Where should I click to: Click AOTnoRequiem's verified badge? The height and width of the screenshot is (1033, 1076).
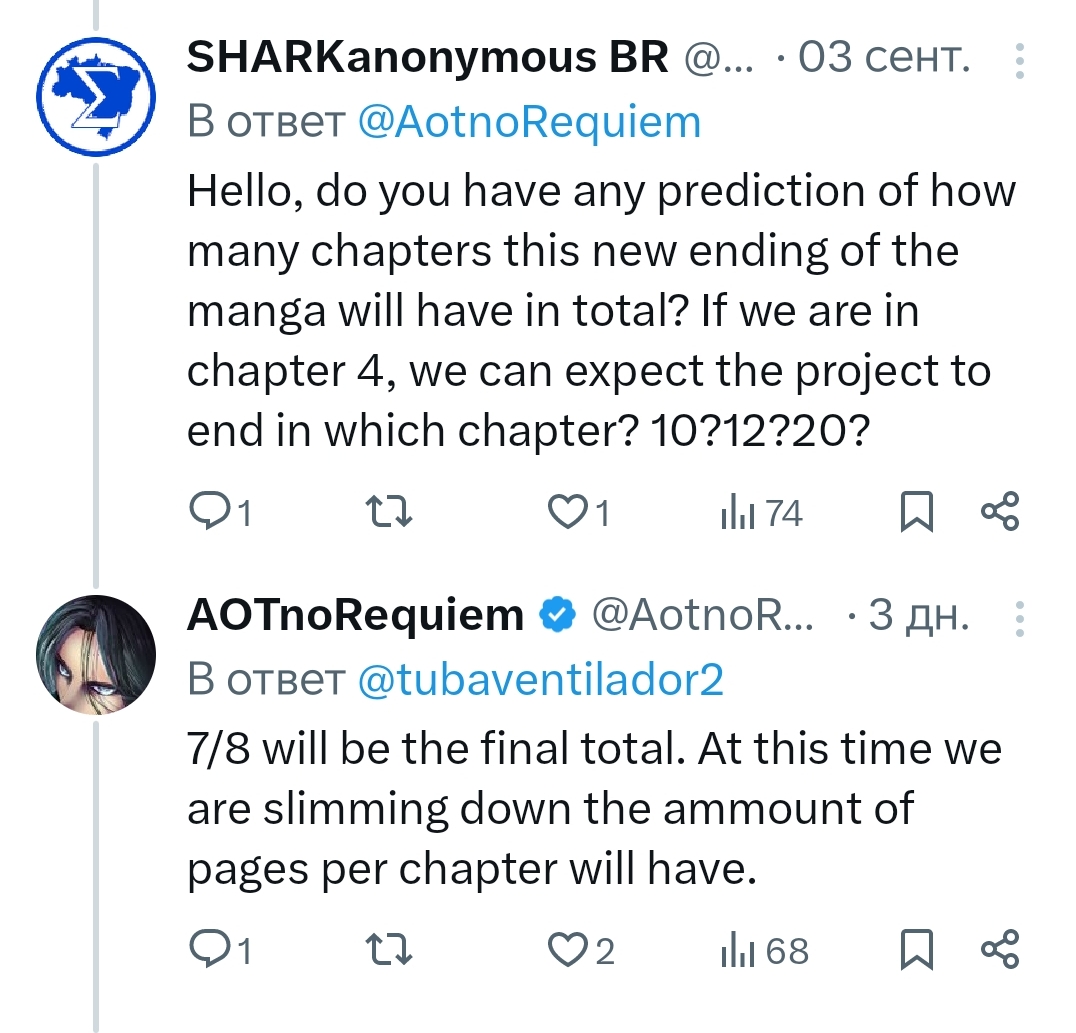[x=558, y=617]
